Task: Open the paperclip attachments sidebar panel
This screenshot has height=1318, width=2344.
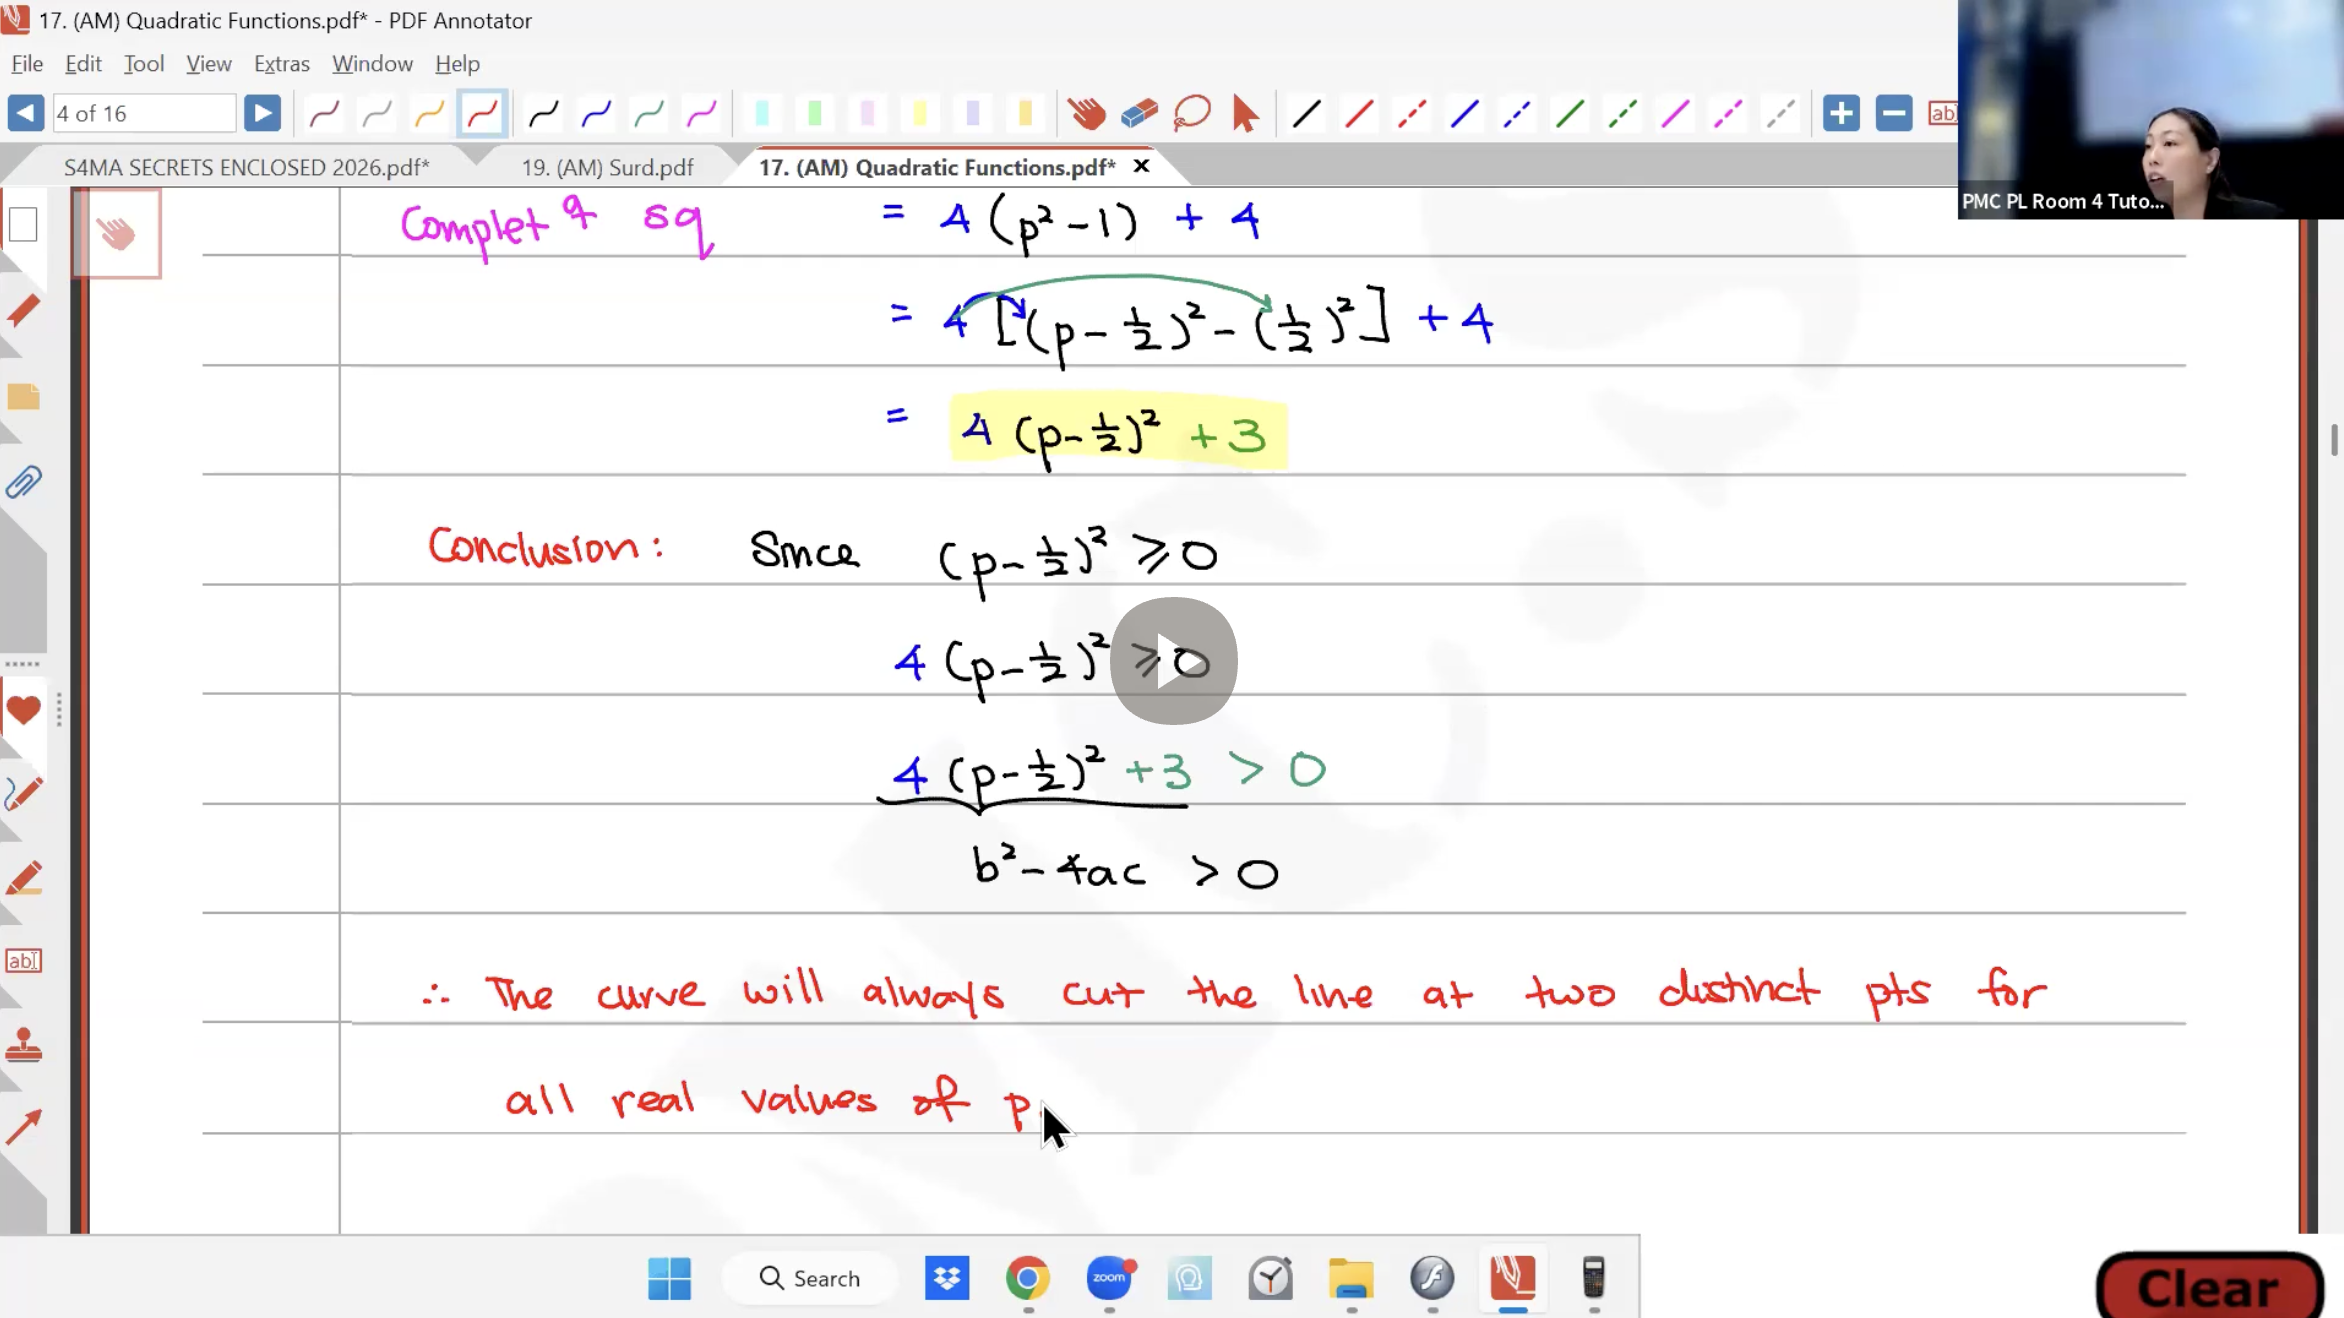Action: [23, 483]
